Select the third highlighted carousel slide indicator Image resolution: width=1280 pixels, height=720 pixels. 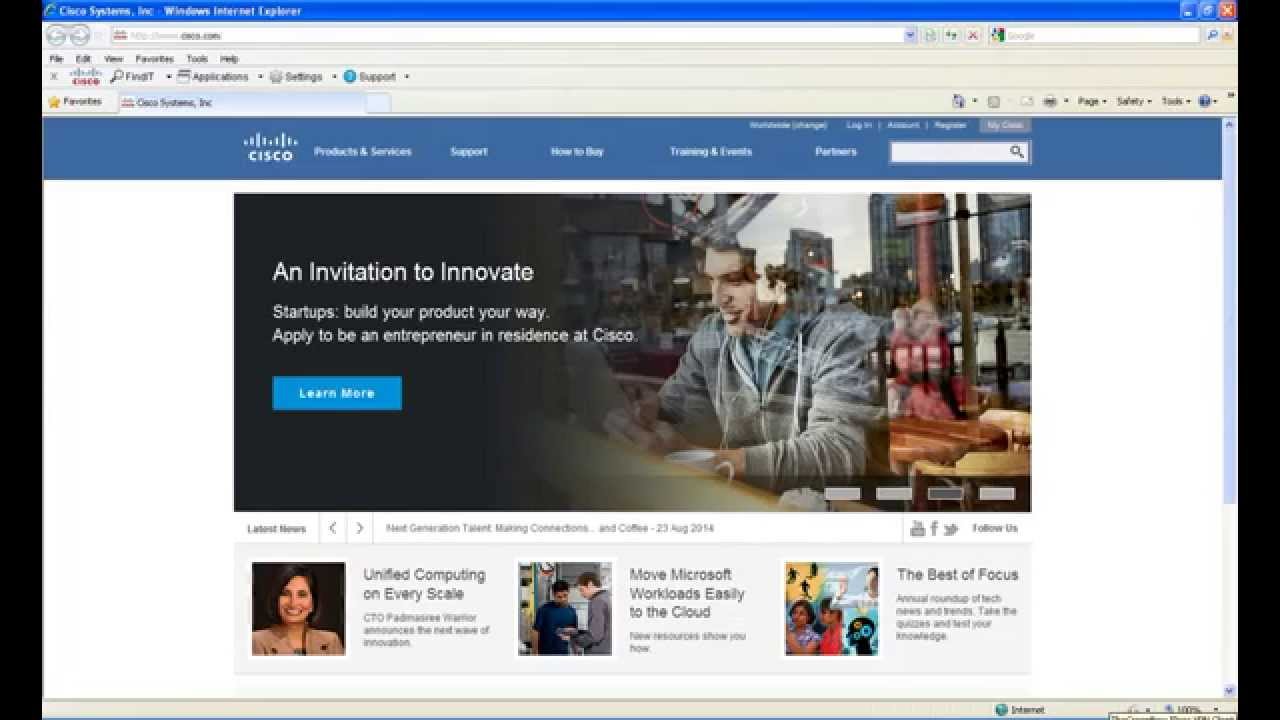[946, 493]
